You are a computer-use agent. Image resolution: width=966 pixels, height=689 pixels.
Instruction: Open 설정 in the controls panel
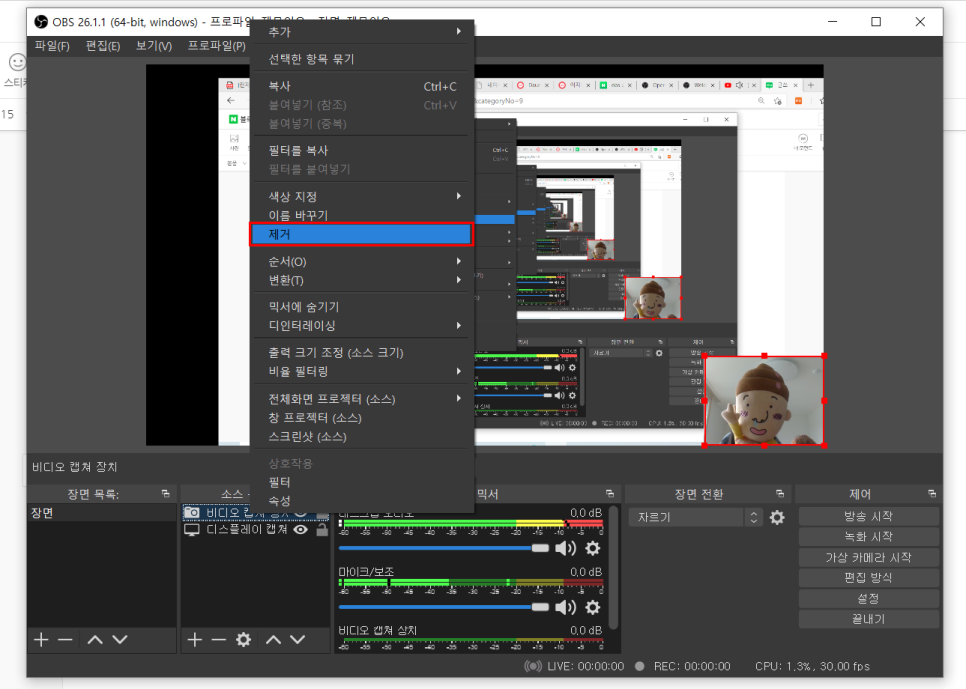(x=869, y=598)
